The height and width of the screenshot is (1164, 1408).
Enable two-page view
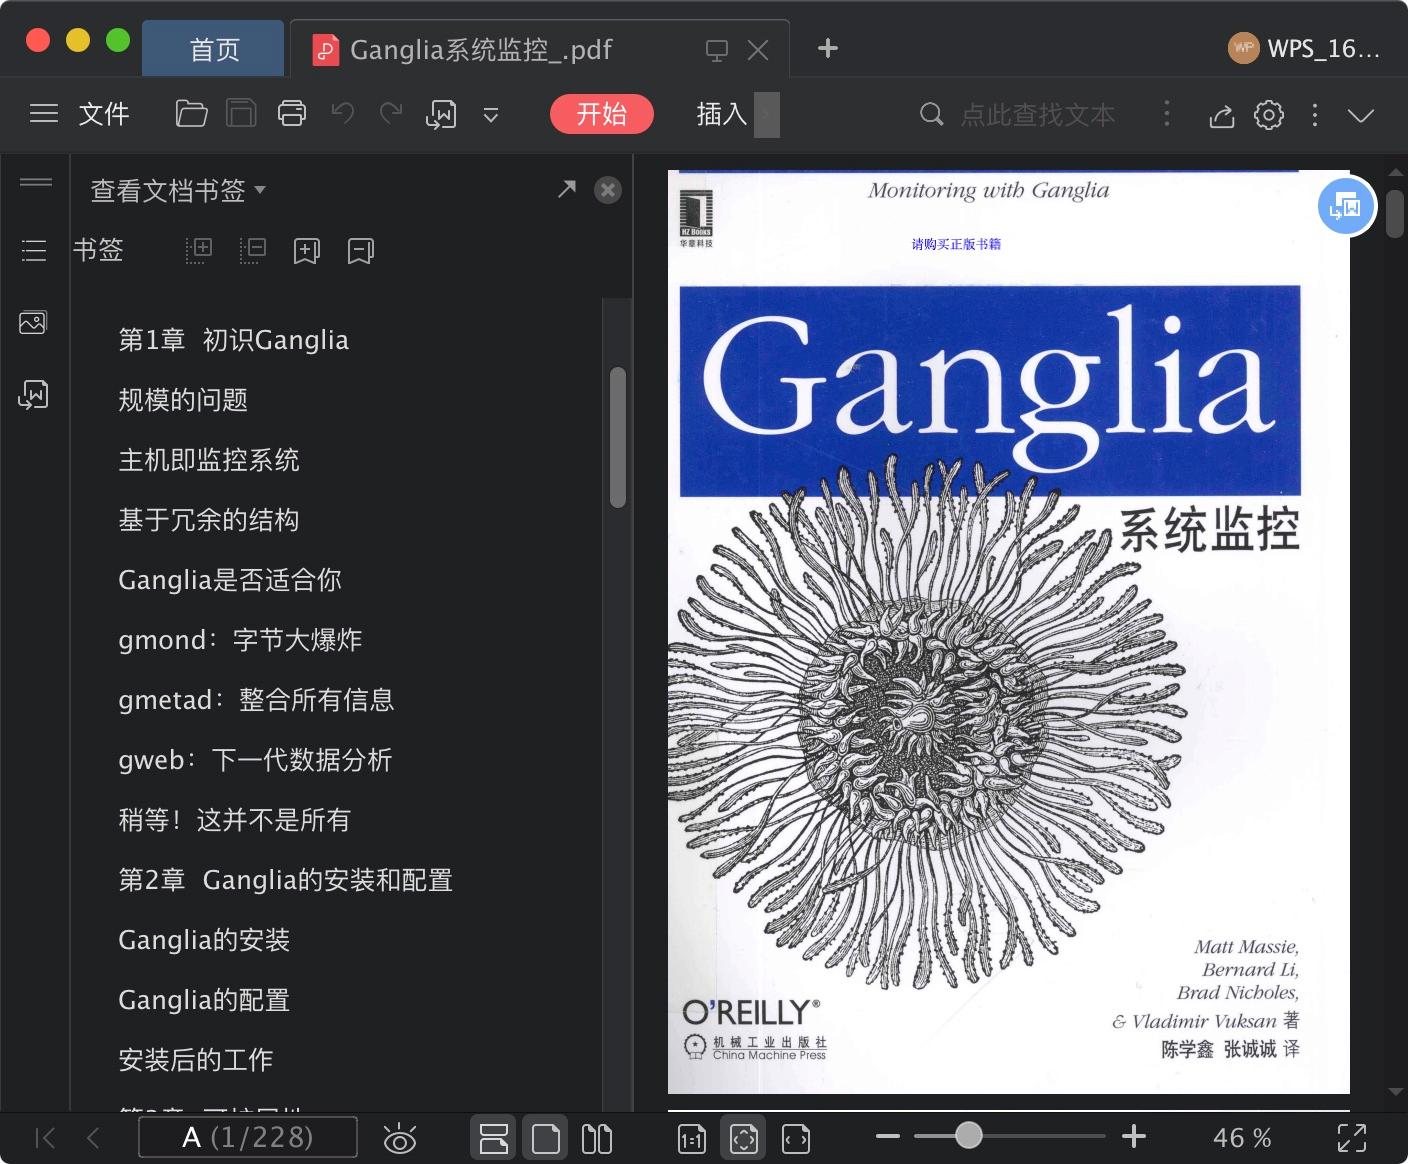tap(597, 1138)
